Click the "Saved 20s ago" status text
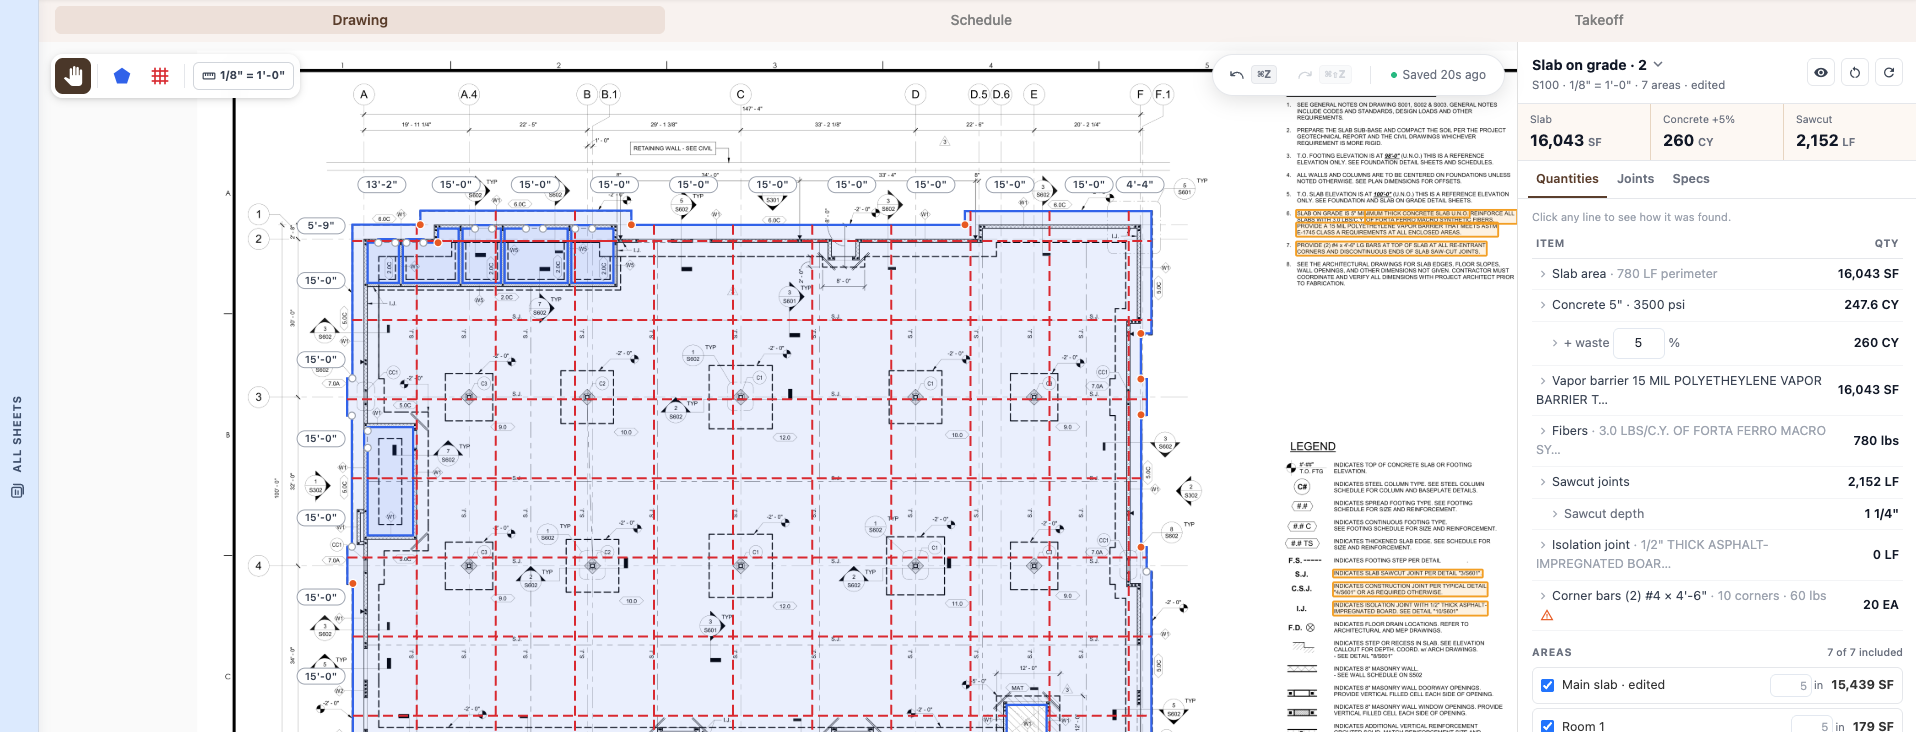 click(1444, 75)
